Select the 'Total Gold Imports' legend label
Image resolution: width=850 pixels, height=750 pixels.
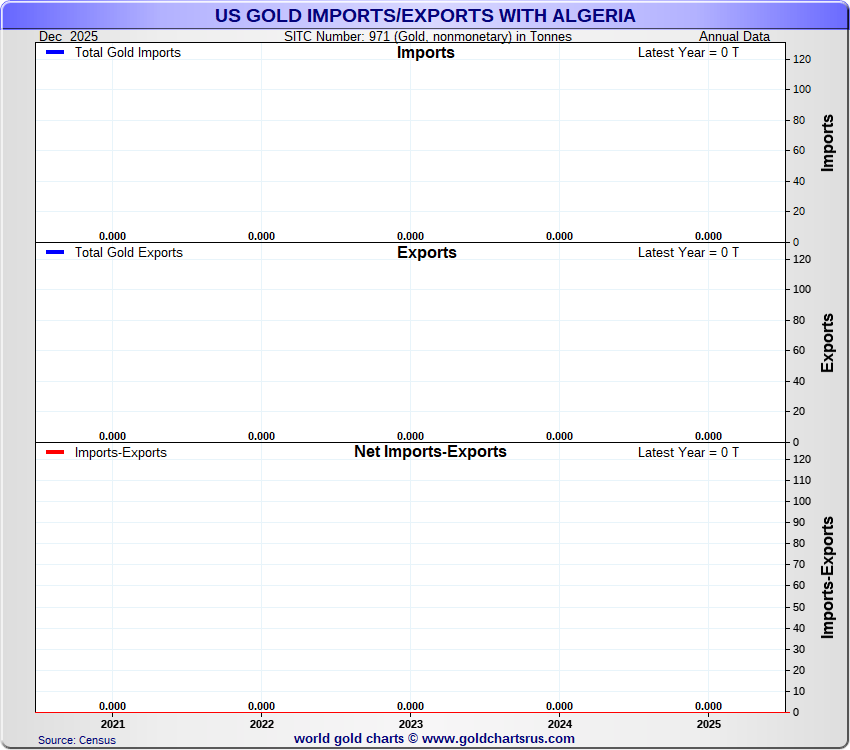pos(127,53)
